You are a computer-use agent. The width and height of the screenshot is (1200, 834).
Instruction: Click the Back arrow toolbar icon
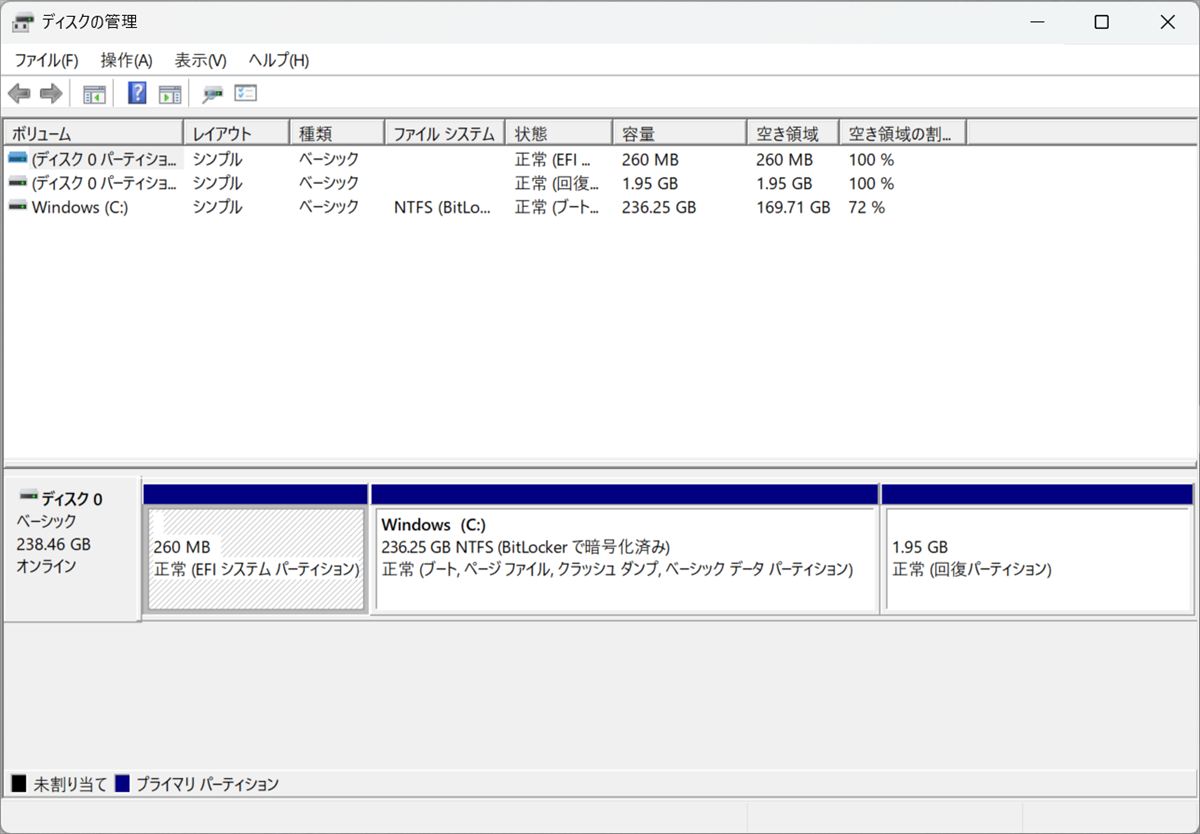[19, 94]
